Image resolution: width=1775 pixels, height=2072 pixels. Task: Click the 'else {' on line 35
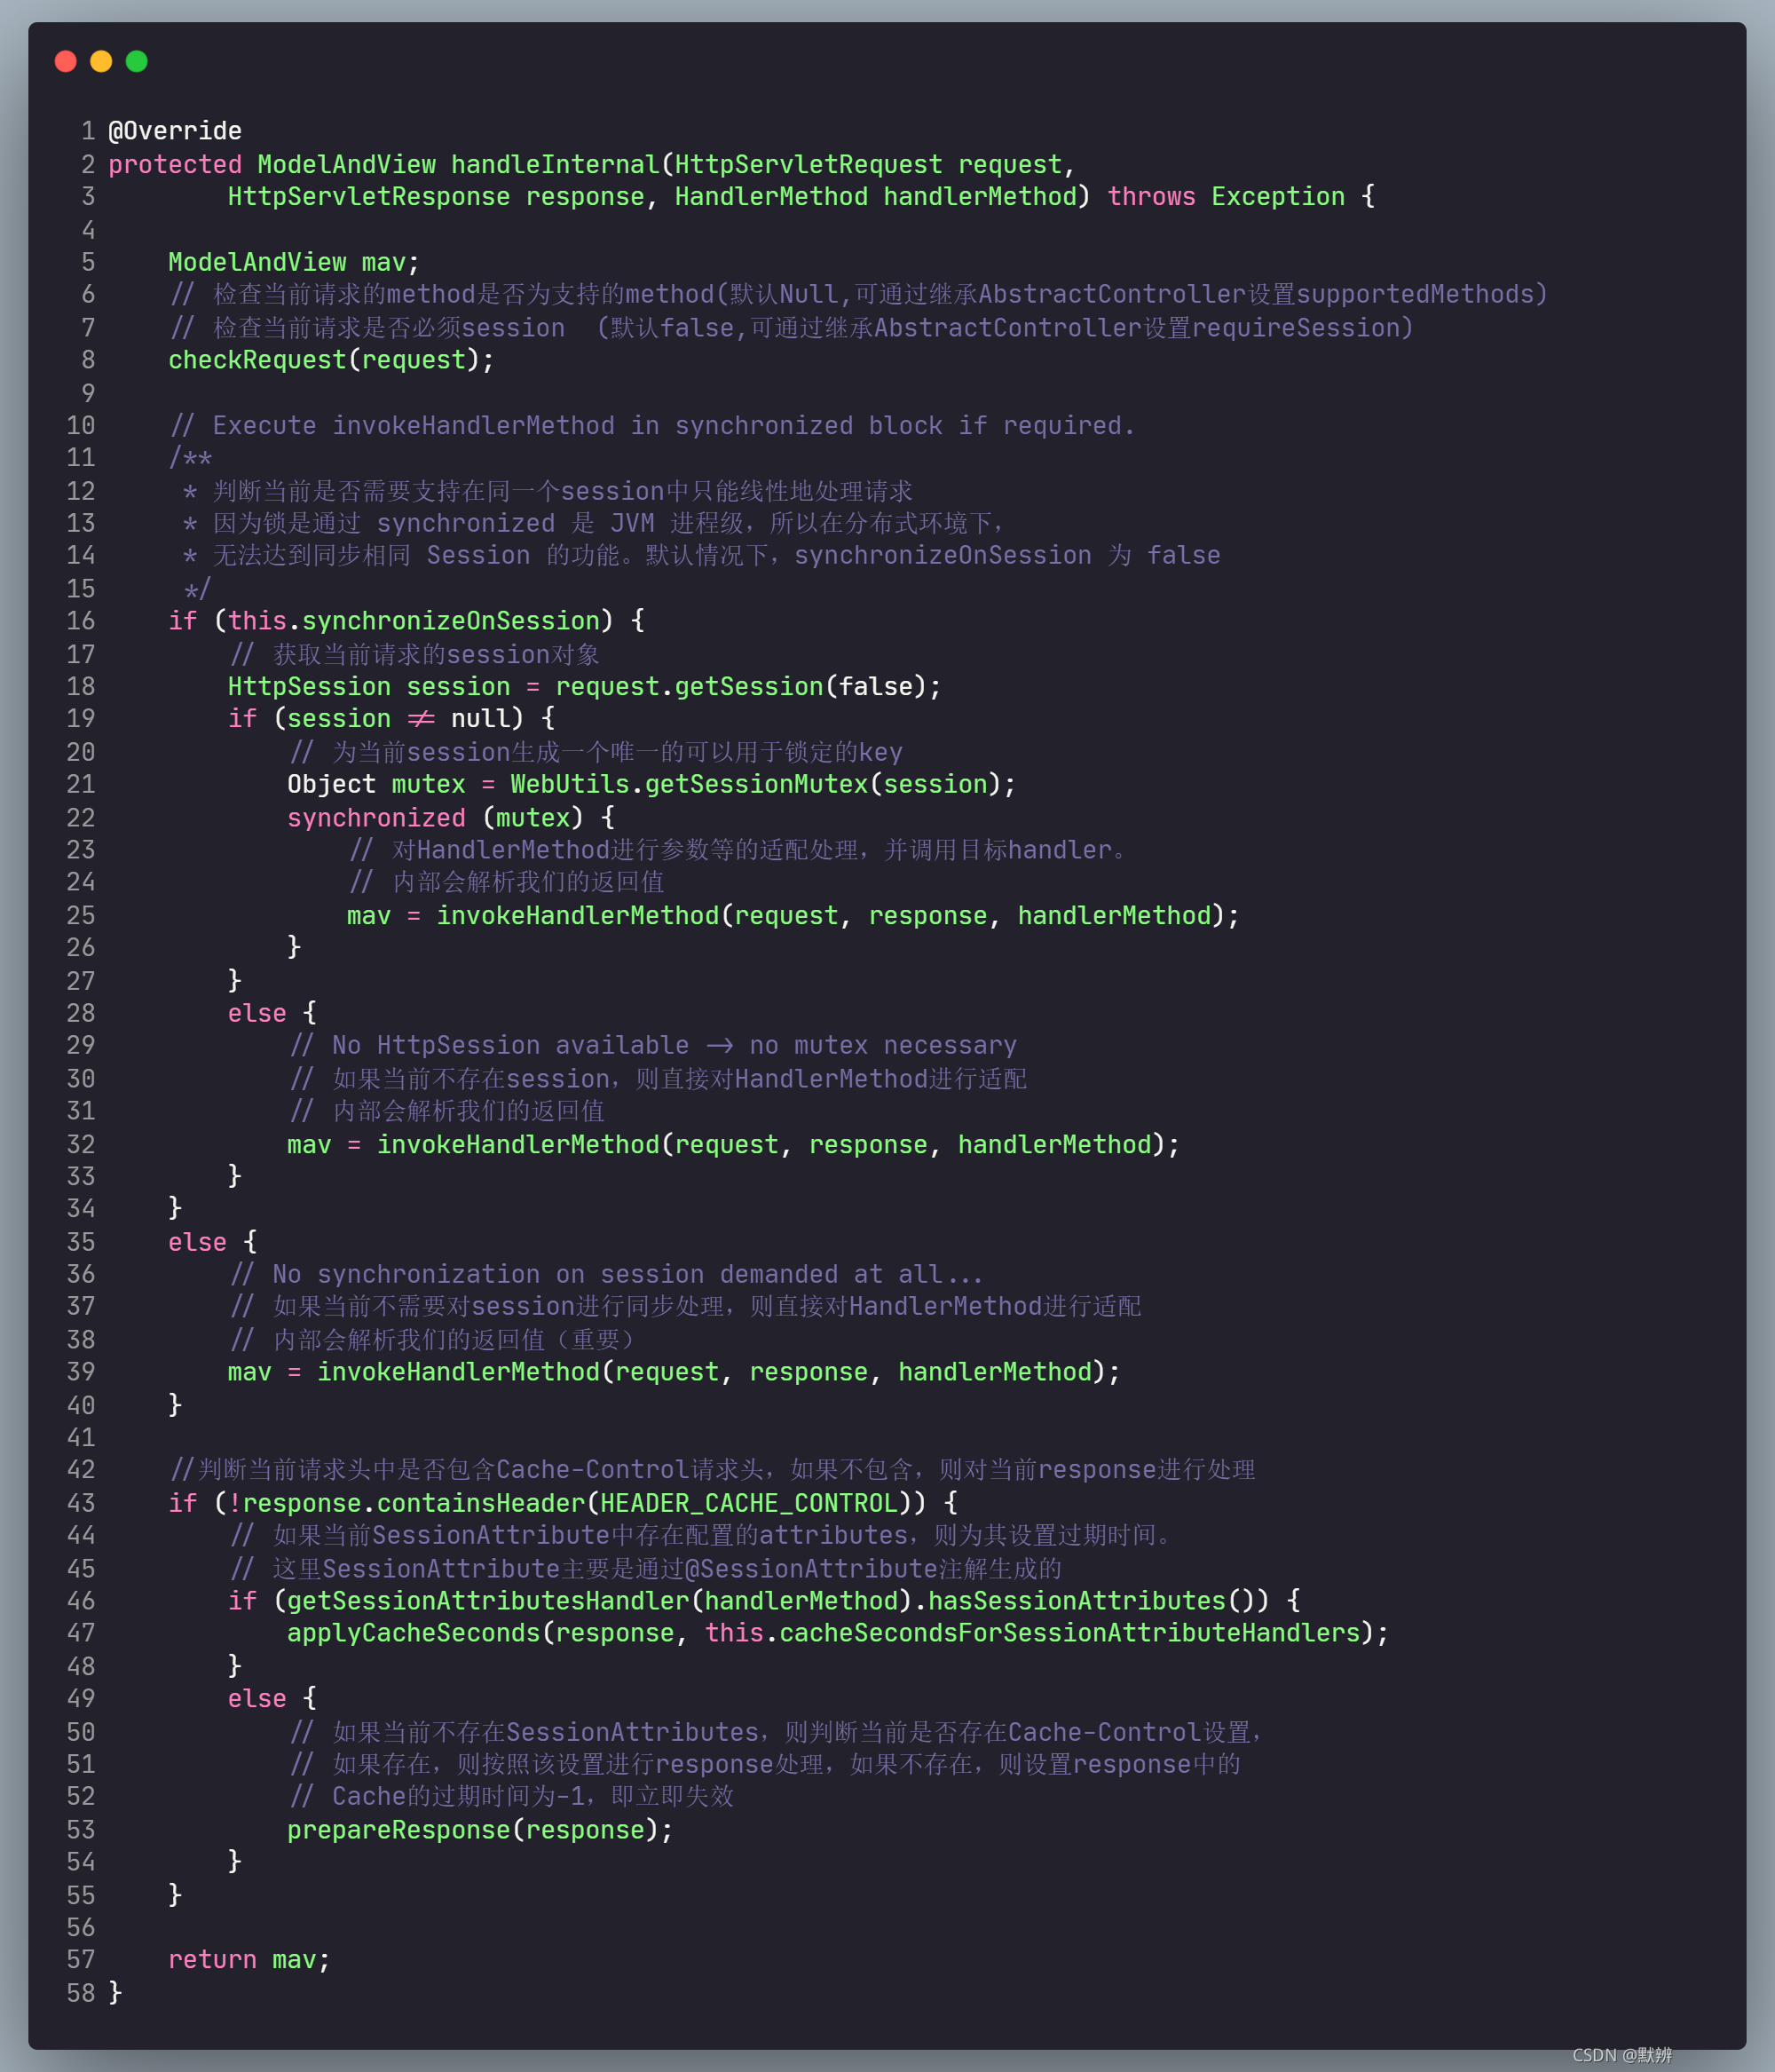[x=213, y=1242]
